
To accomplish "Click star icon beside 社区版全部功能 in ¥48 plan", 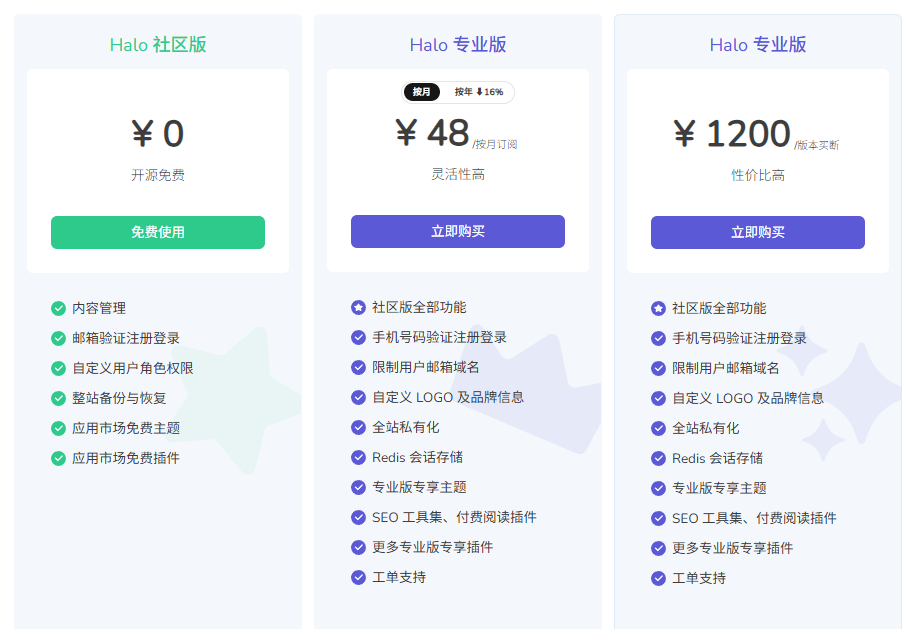I will click(x=358, y=307).
